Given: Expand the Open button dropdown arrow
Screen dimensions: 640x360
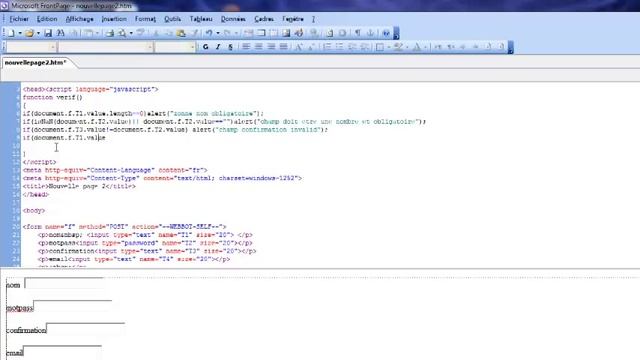Looking at the screenshot, I should coord(38,33).
